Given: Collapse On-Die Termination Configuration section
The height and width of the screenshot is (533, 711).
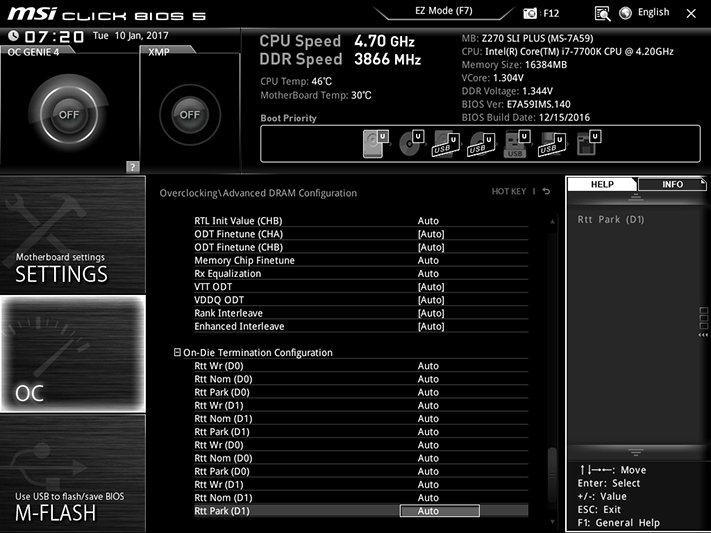Looking at the screenshot, I should point(177,352).
